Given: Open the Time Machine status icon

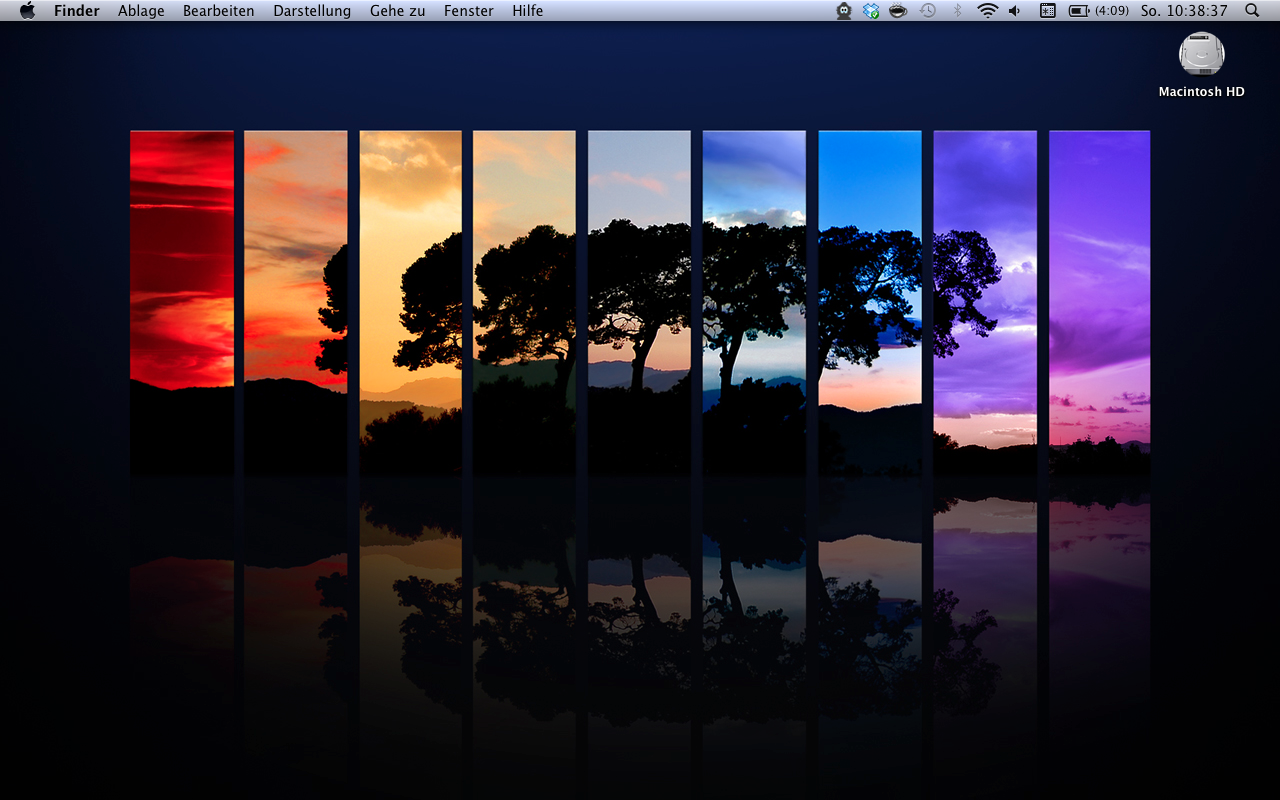Looking at the screenshot, I should pos(928,11).
